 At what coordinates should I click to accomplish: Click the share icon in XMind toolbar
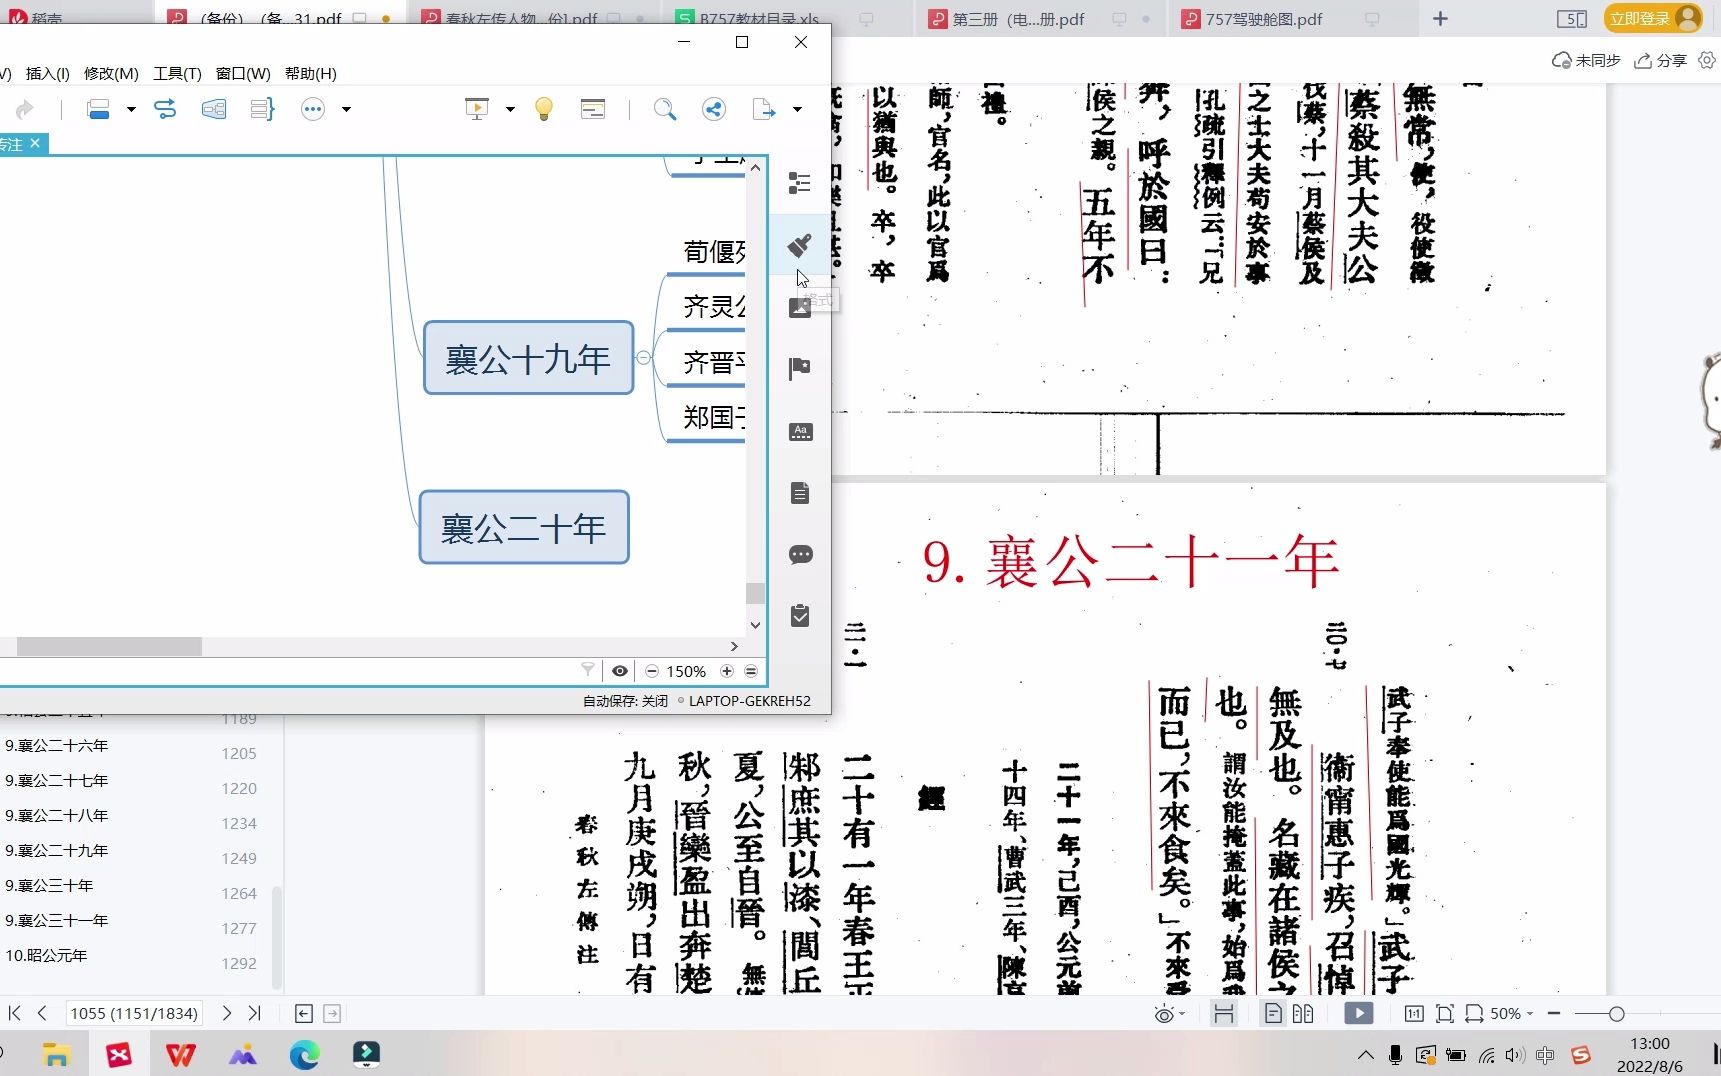714,109
